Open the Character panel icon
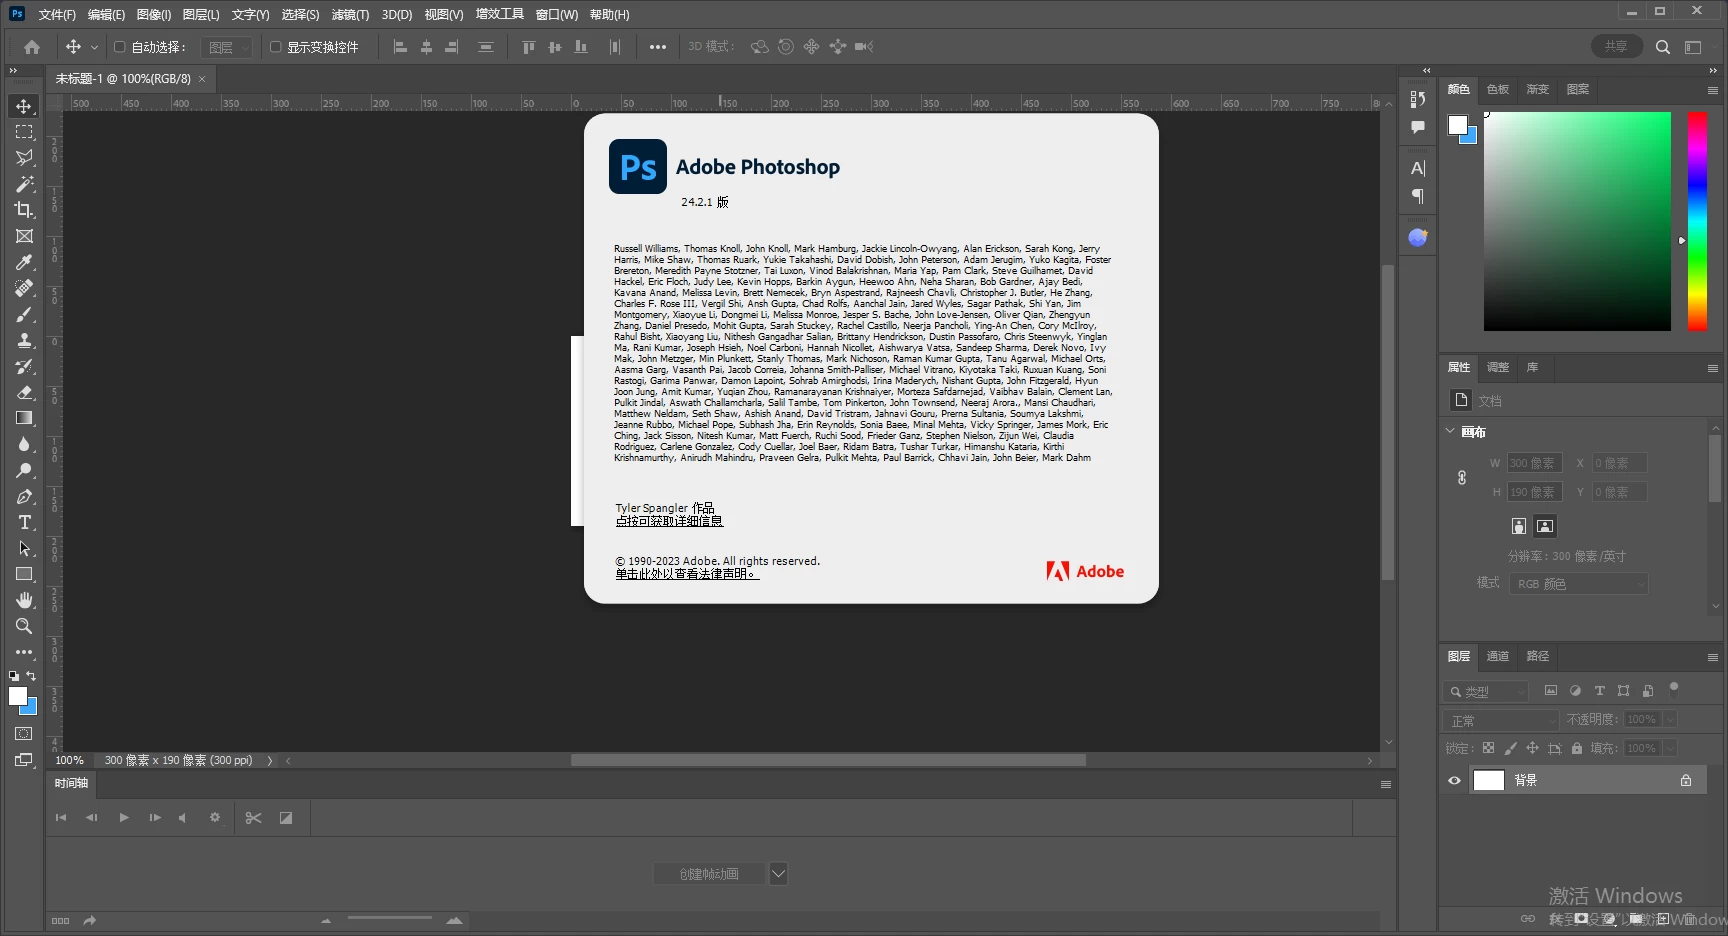1728x936 pixels. 1418,168
